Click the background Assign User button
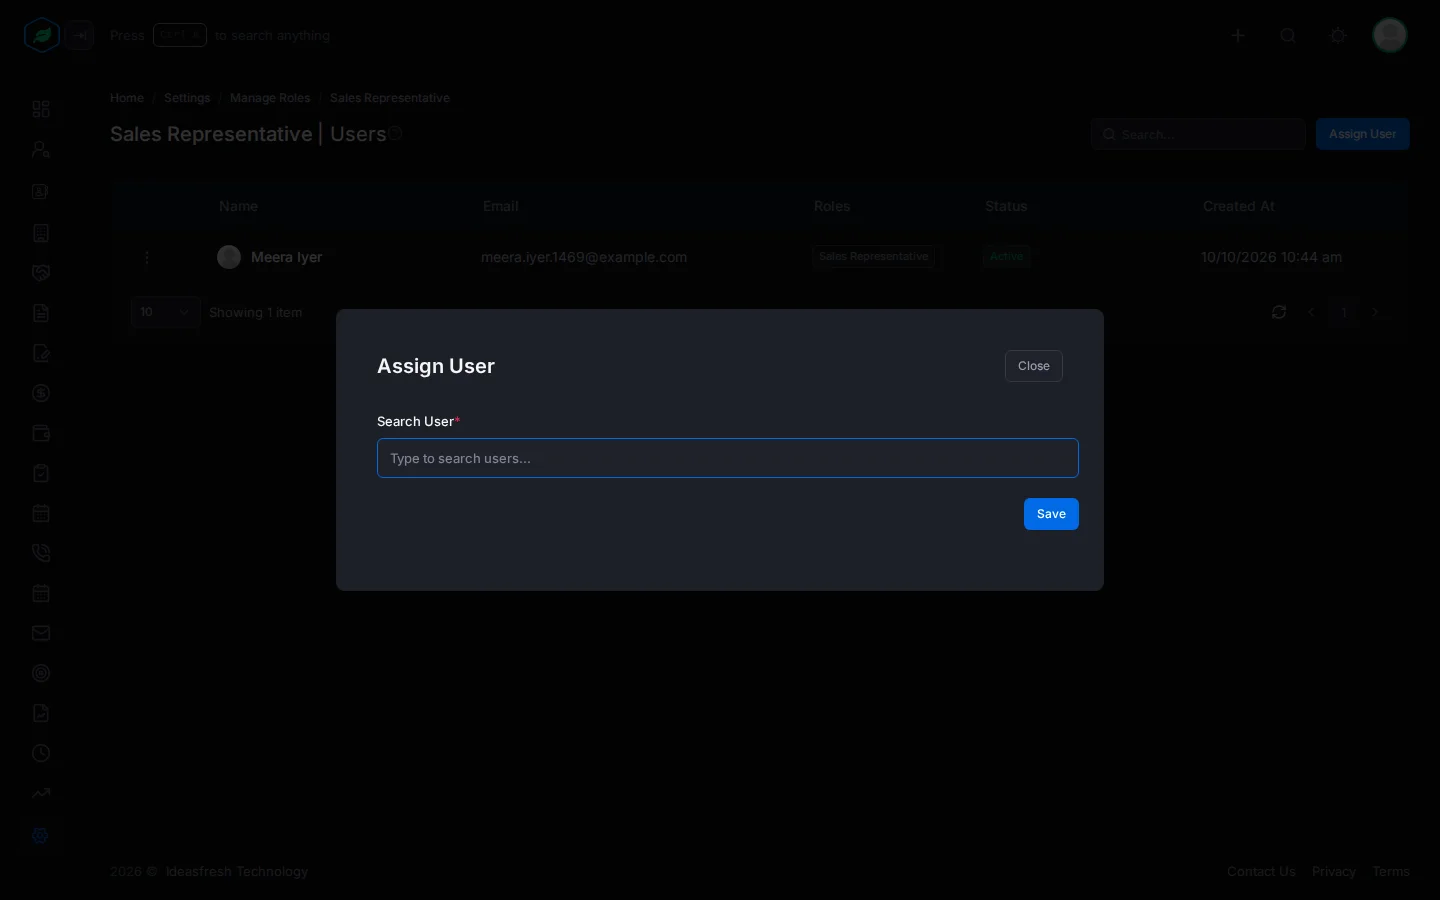1440x900 pixels. pos(1363,134)
